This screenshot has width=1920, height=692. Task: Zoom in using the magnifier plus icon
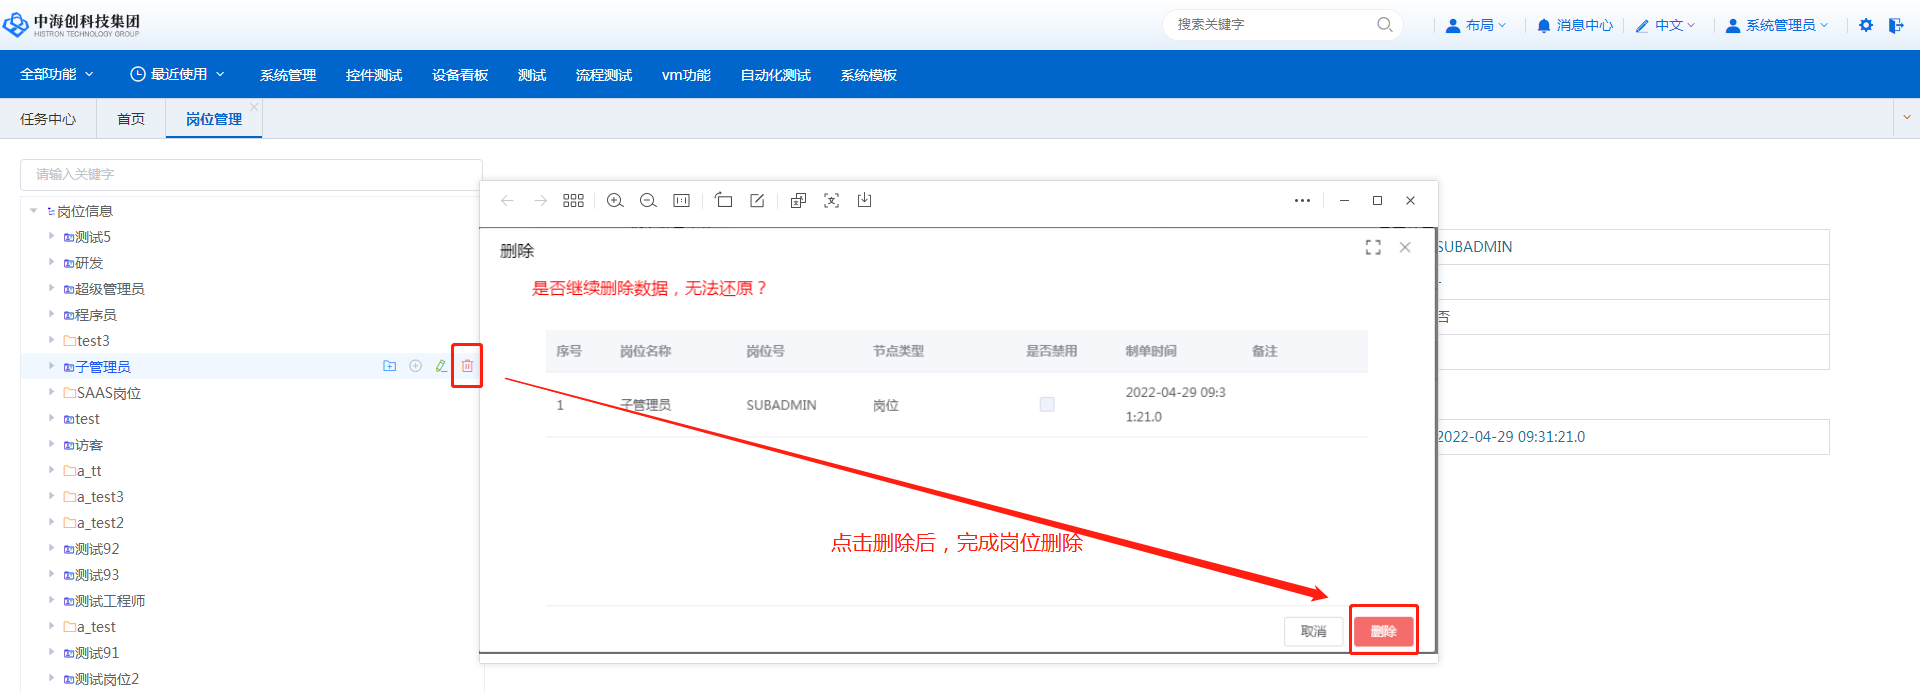click(x=615, y=201)
